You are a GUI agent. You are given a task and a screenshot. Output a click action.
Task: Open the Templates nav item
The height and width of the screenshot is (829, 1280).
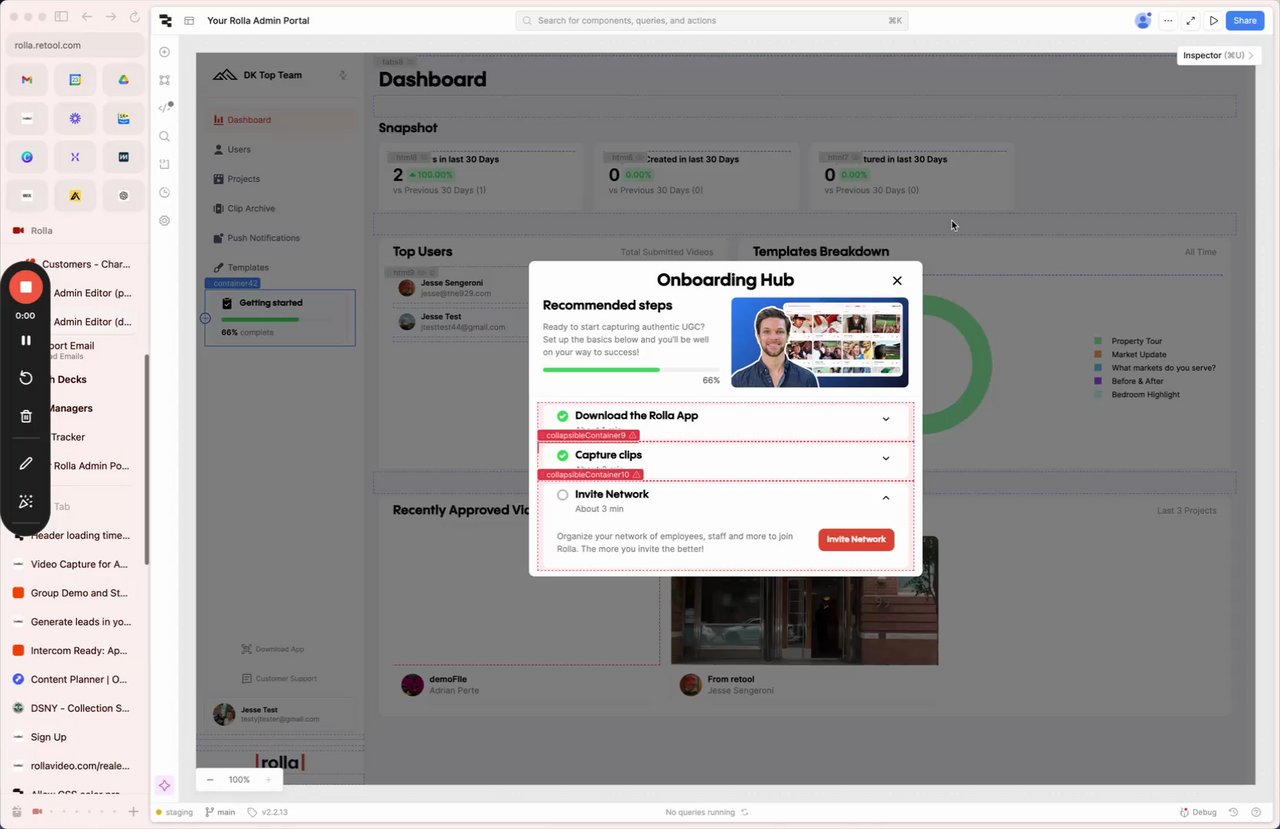(x=282, y=267)
